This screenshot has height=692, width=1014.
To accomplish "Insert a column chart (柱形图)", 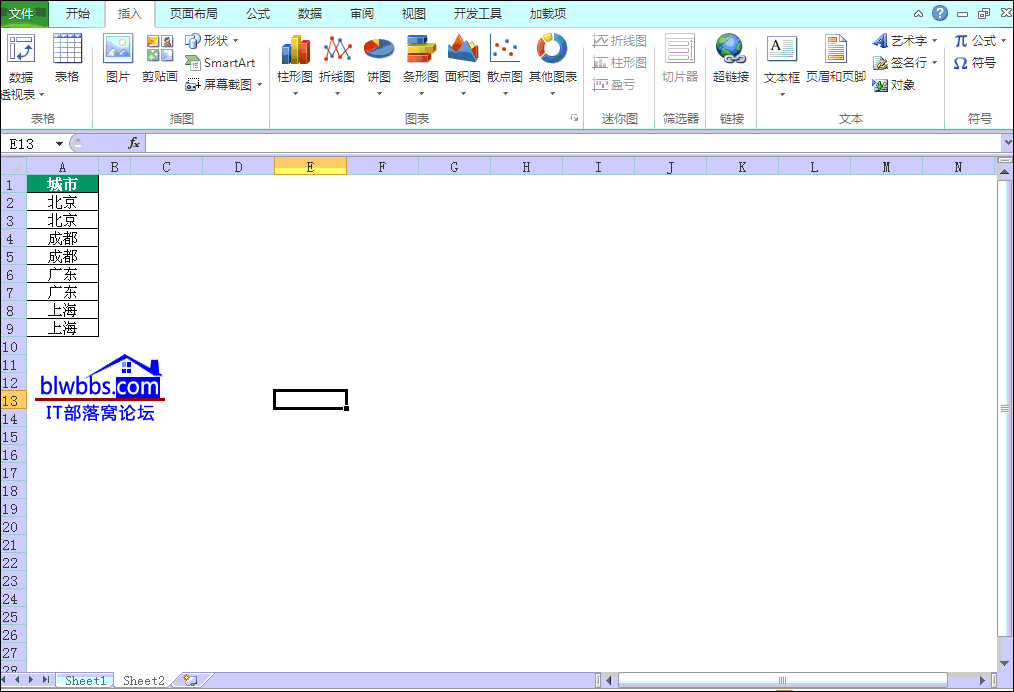I will (295, 58).
